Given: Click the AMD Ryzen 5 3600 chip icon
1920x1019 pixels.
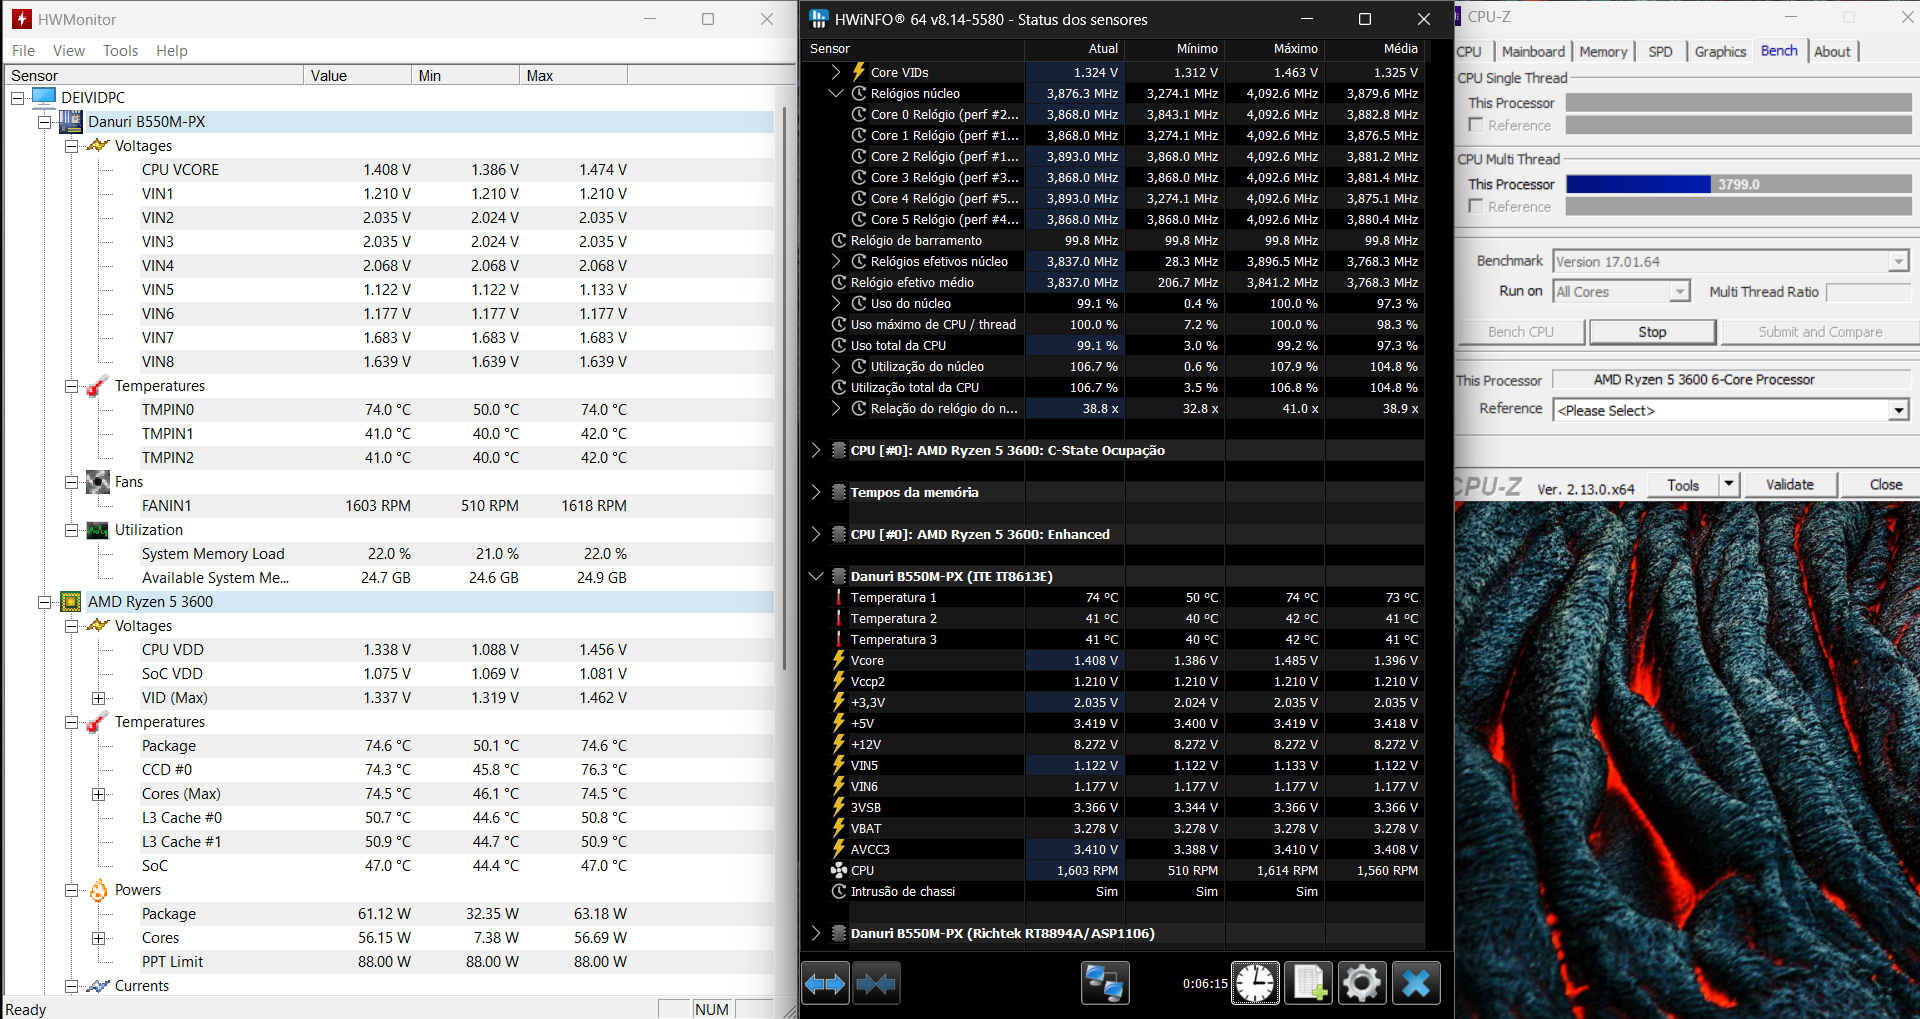Looking at the screenshot, I should pos(71,601).
